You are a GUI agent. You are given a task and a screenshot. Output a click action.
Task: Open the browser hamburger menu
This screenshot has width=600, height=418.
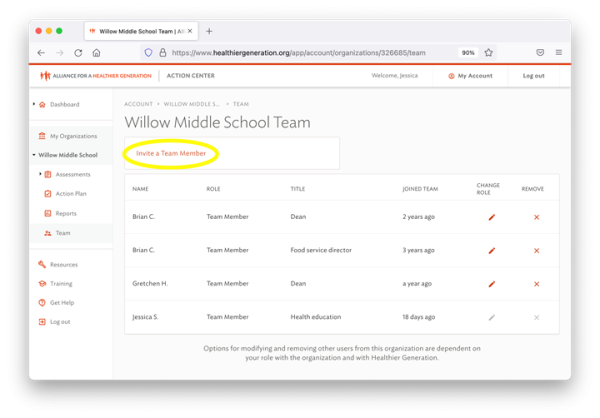click(559, 53)
